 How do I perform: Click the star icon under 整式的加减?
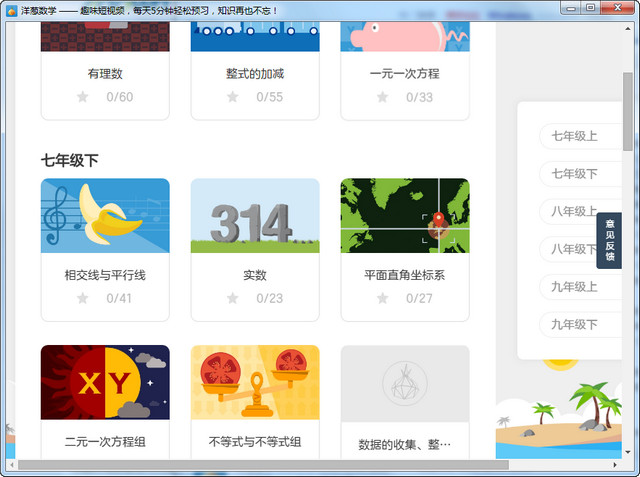coord(233,97)
